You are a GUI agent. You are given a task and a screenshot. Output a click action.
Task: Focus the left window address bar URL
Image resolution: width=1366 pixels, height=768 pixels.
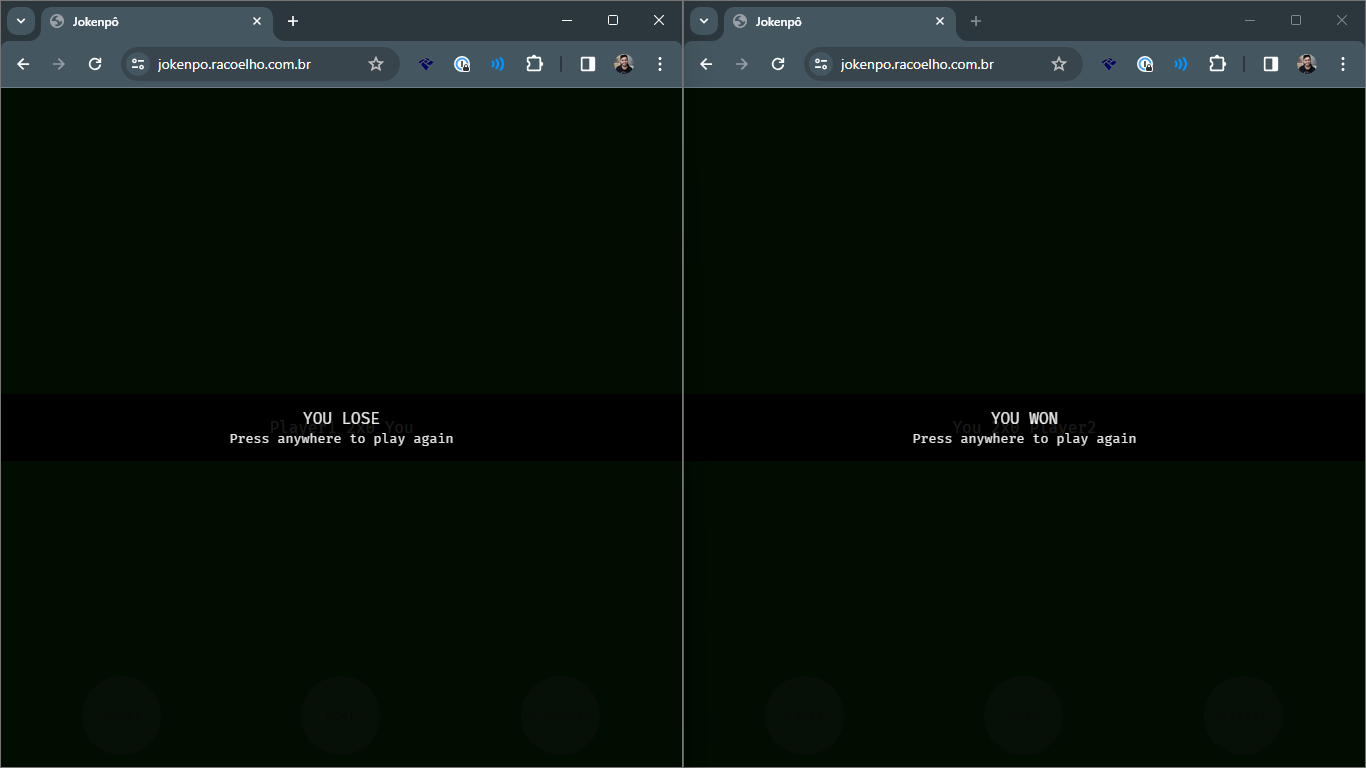coord(234,64)
